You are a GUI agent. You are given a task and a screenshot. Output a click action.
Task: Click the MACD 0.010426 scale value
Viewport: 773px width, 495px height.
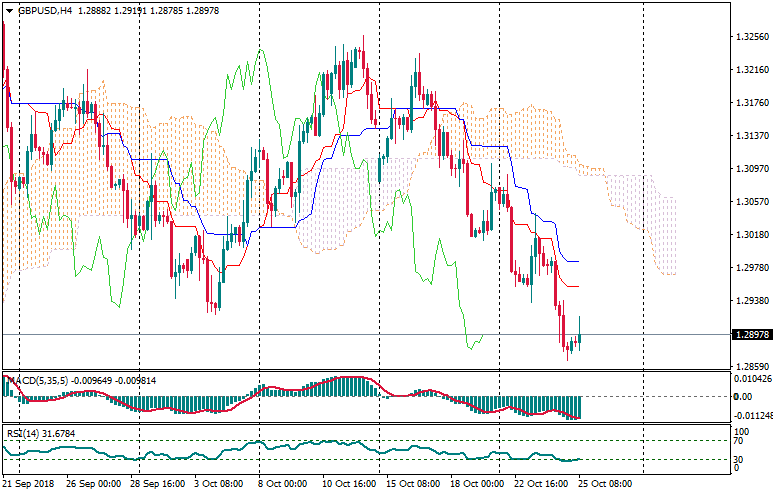[x=752, y=378]
